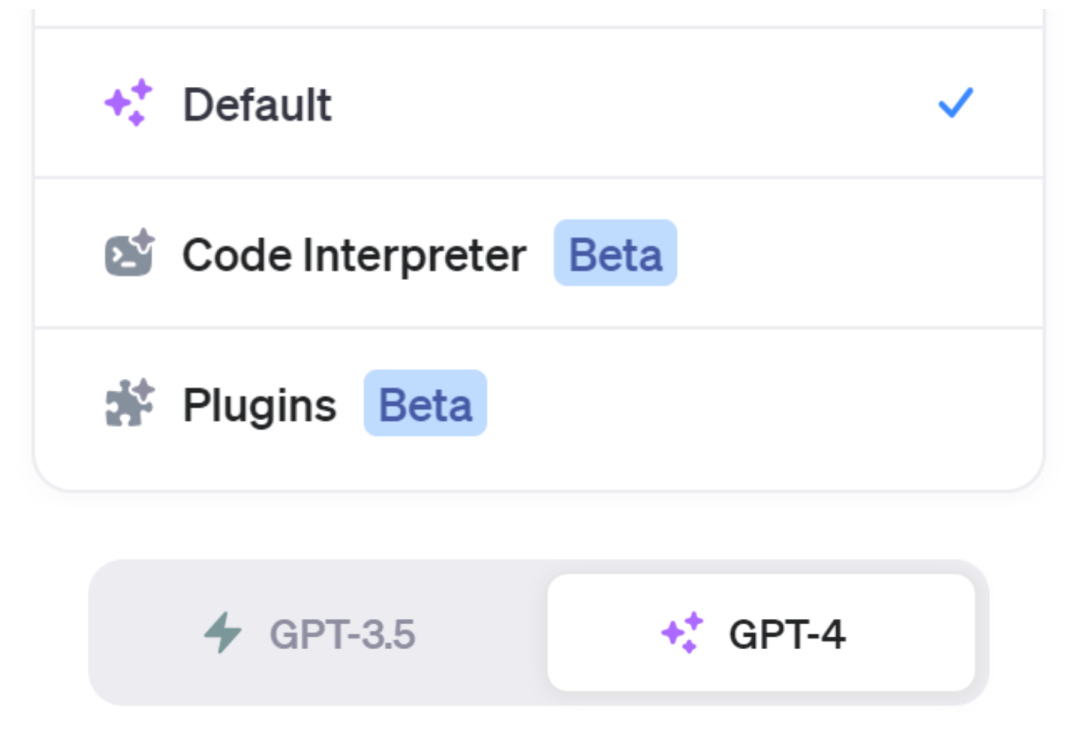Click Beta badge next to Code Interpreter
Image resolution: width=1080 pixels, height=745 pixels.
click(x=615, y=254)
